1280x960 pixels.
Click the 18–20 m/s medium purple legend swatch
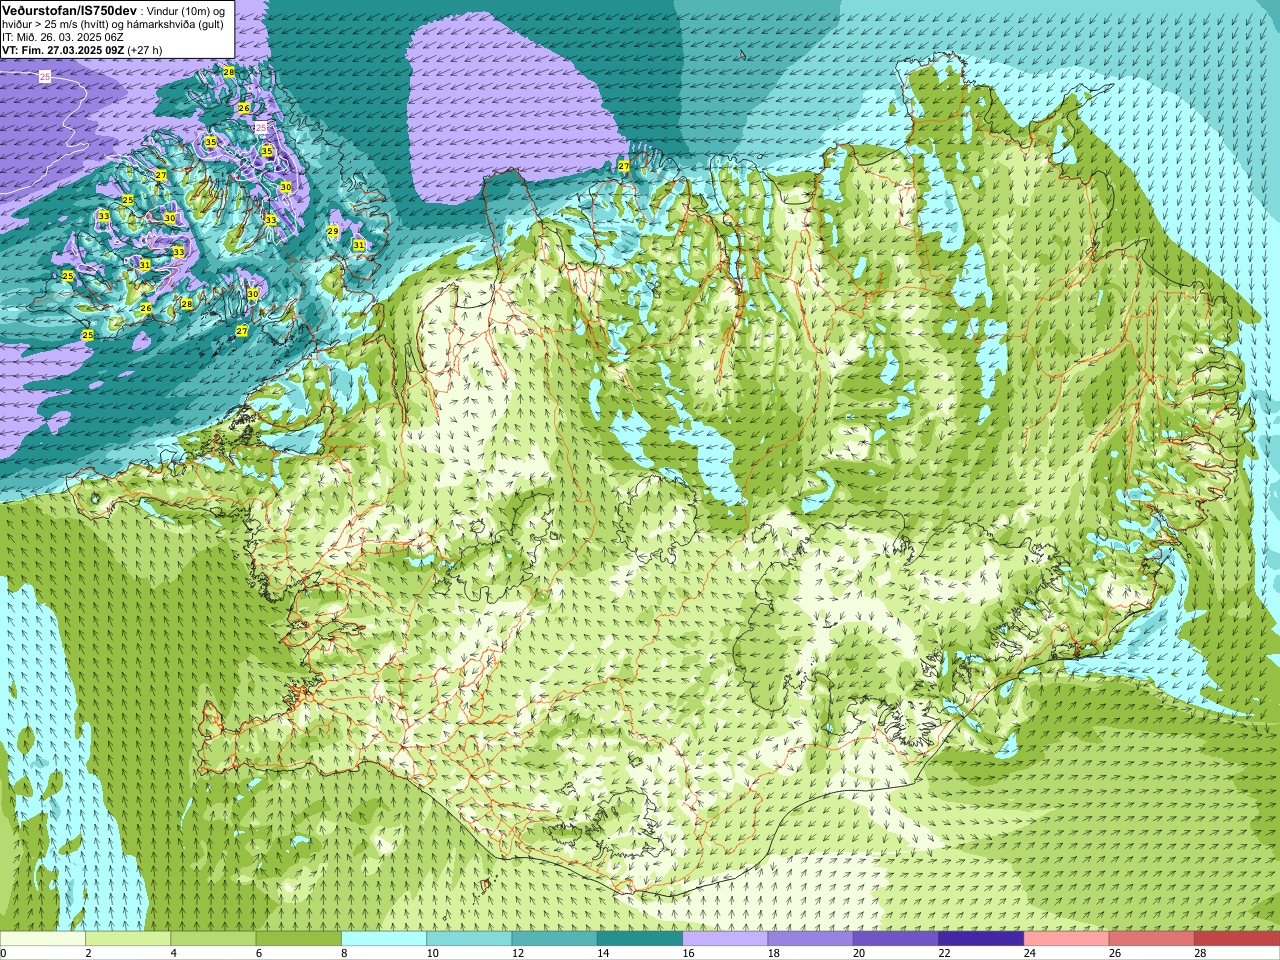click(811, 939)
